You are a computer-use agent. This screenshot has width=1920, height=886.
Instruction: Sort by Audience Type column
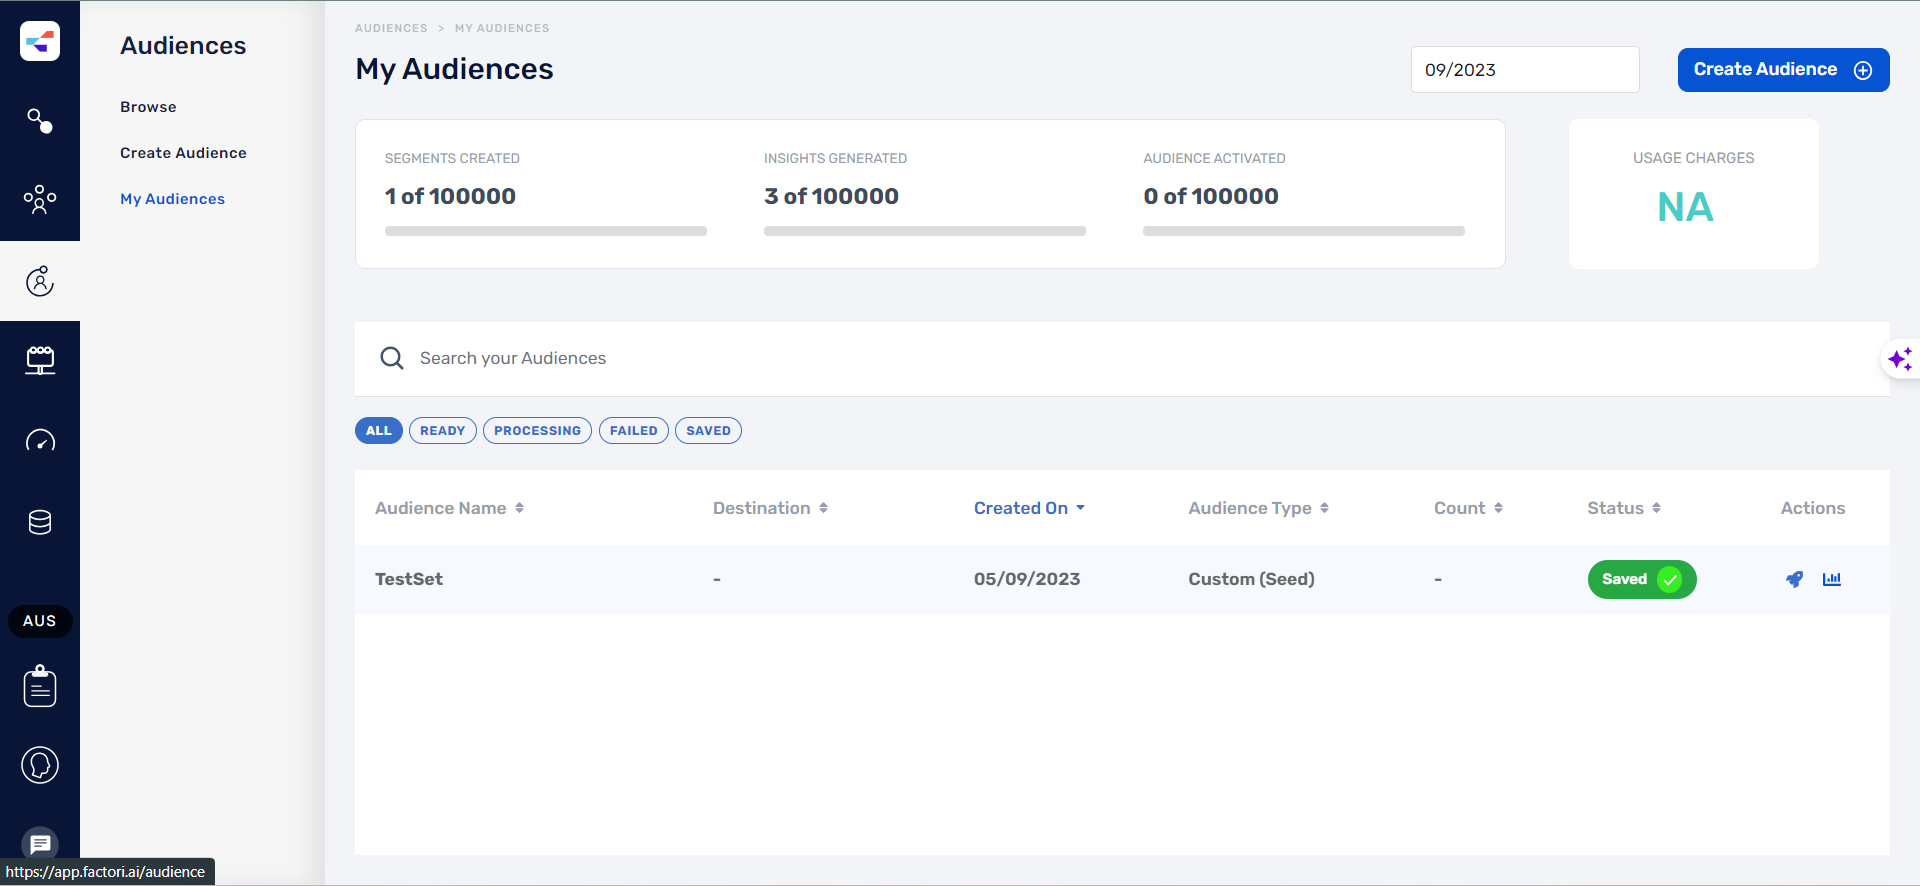point(1259,508)
